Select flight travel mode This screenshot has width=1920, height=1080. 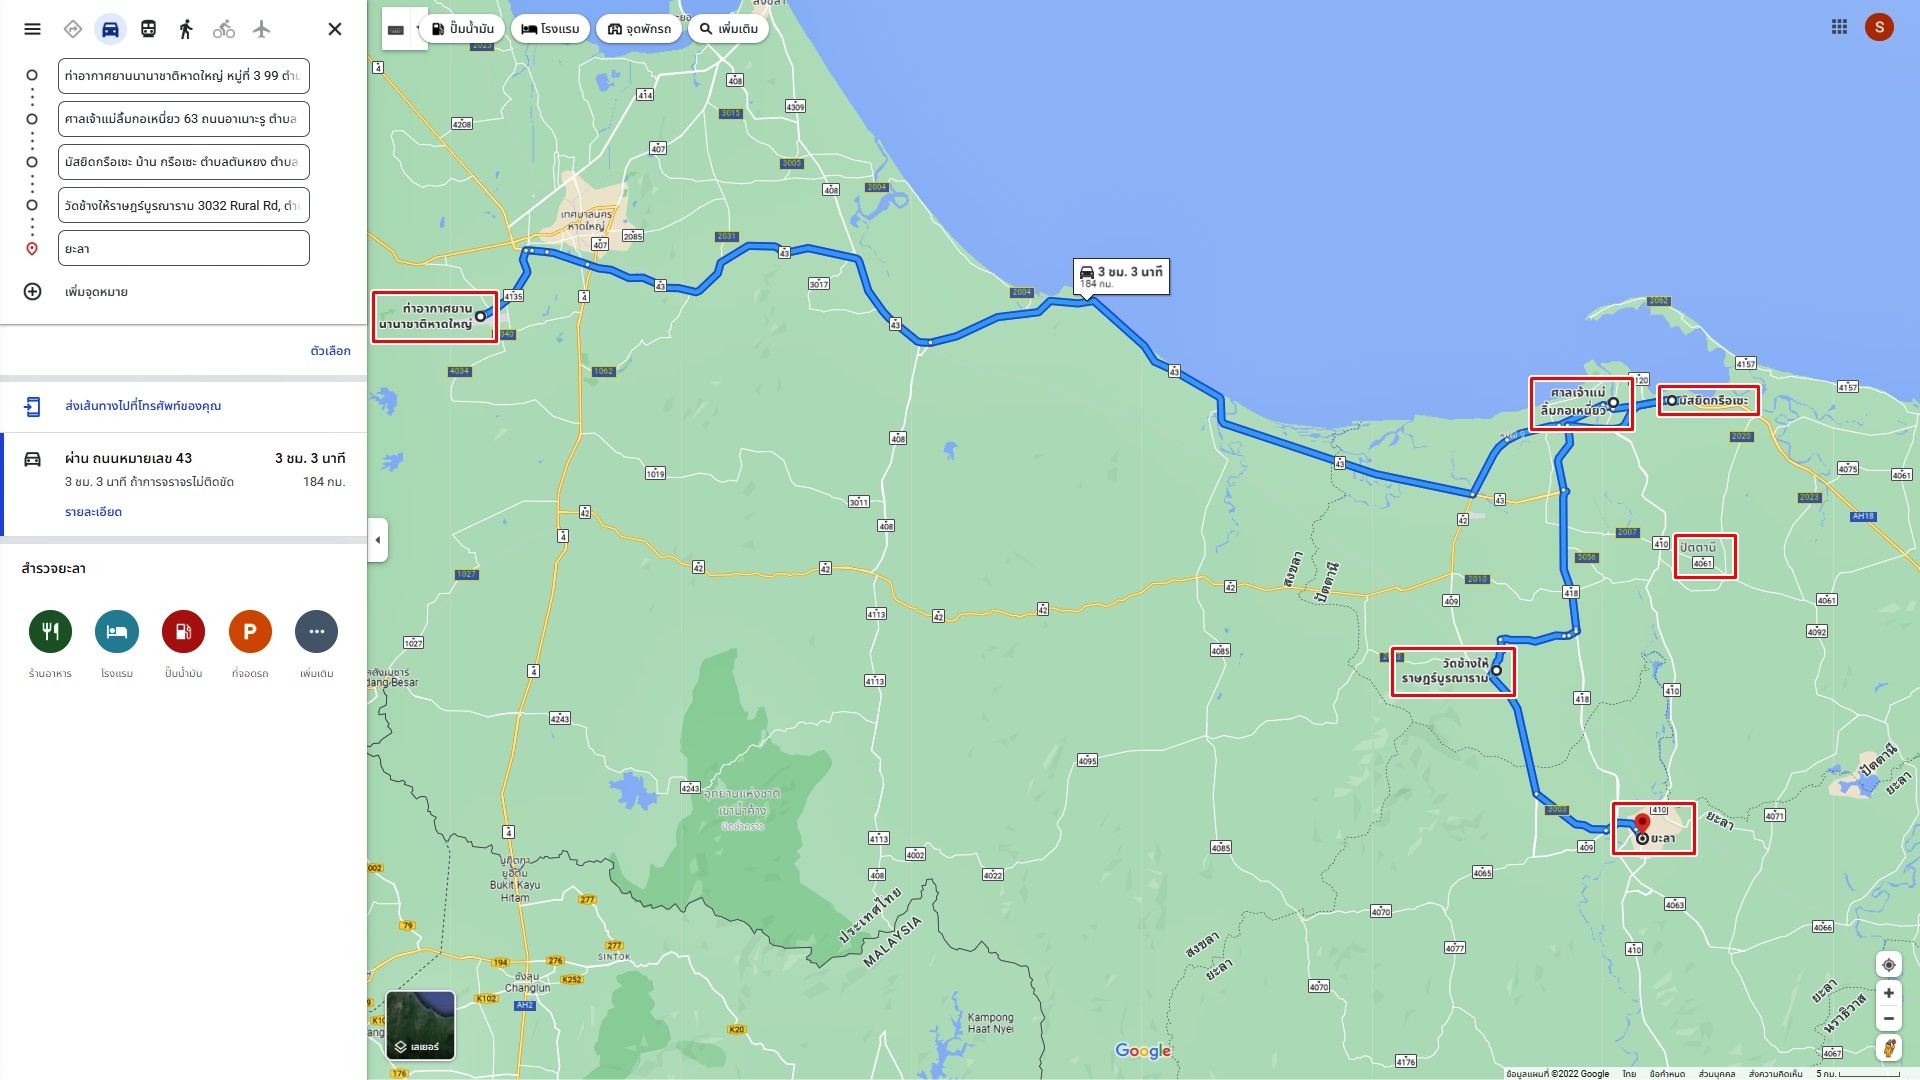[262, 29]
